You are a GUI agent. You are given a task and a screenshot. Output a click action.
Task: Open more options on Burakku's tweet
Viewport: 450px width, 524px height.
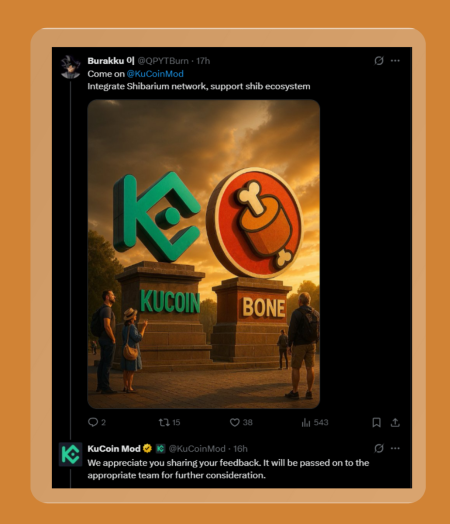[395, 60]
